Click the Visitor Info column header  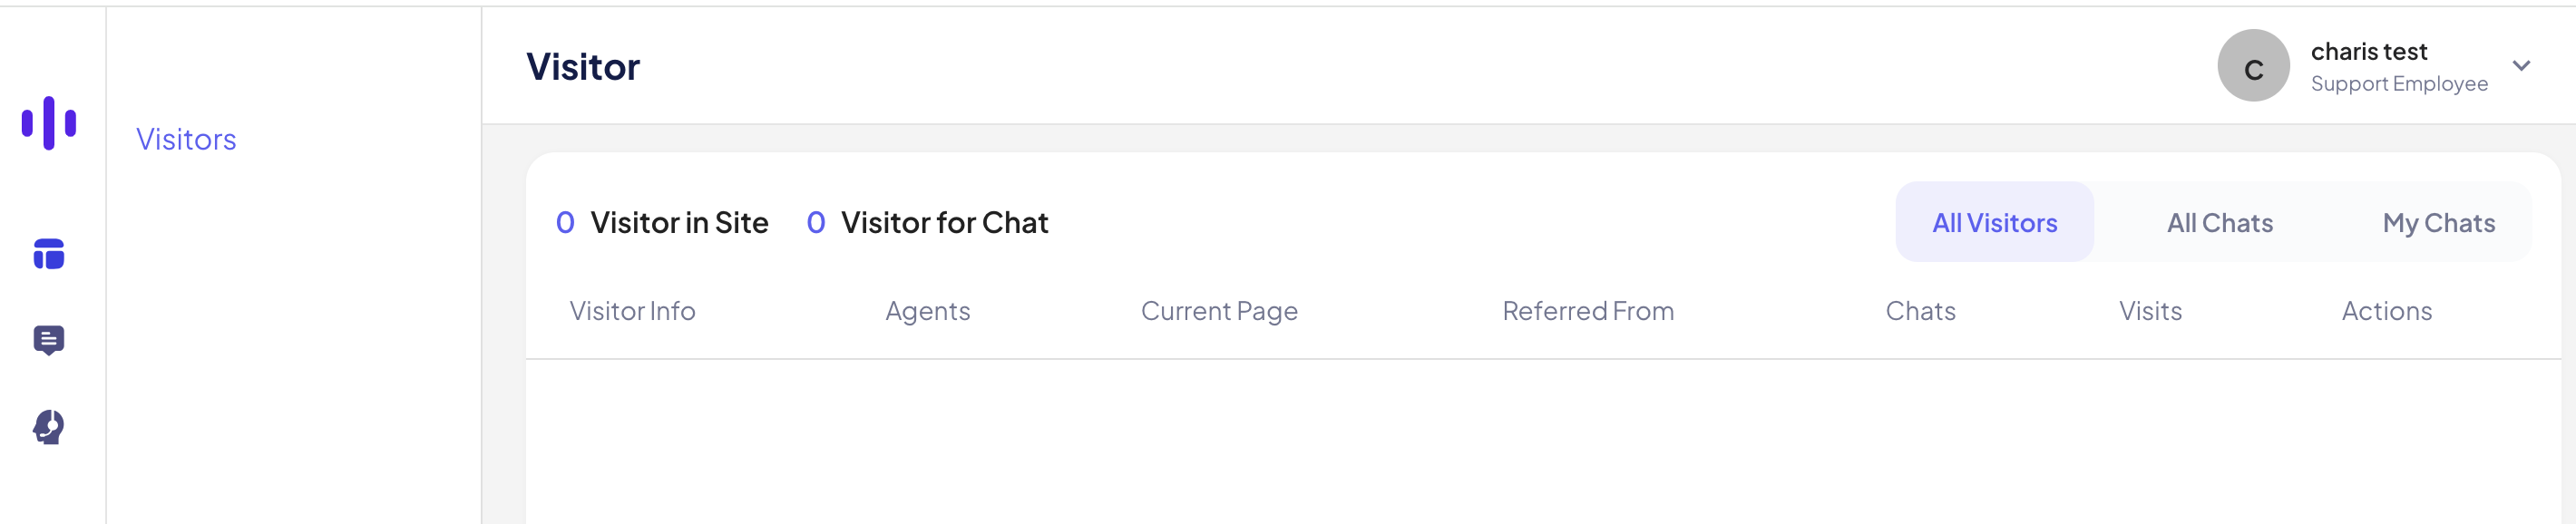632,311
